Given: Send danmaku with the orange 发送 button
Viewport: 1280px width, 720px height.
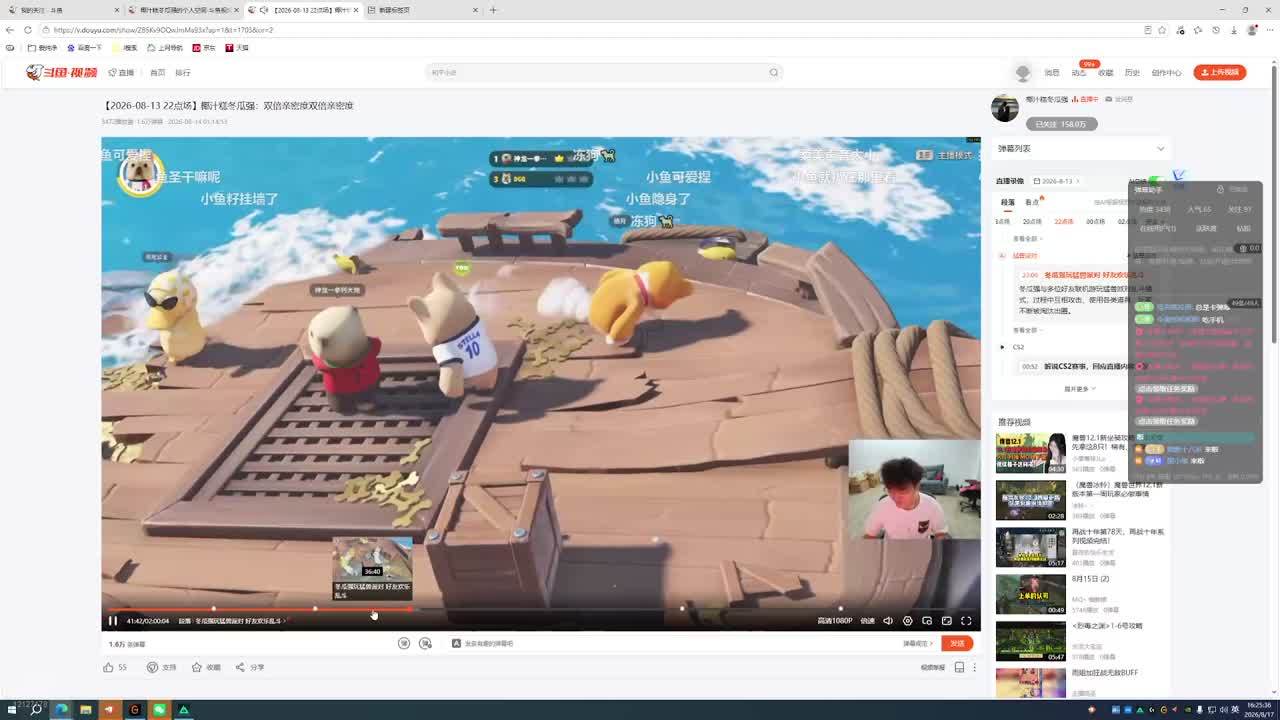Looking at the screenshot, I should click(957, 643).
